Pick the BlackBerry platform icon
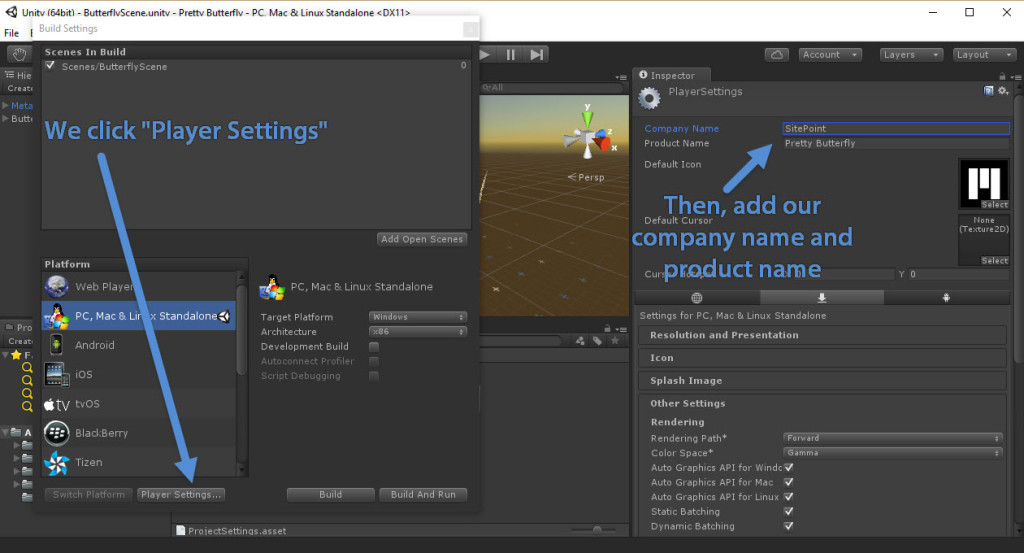Screen dimensions: 1024x553 56,433
